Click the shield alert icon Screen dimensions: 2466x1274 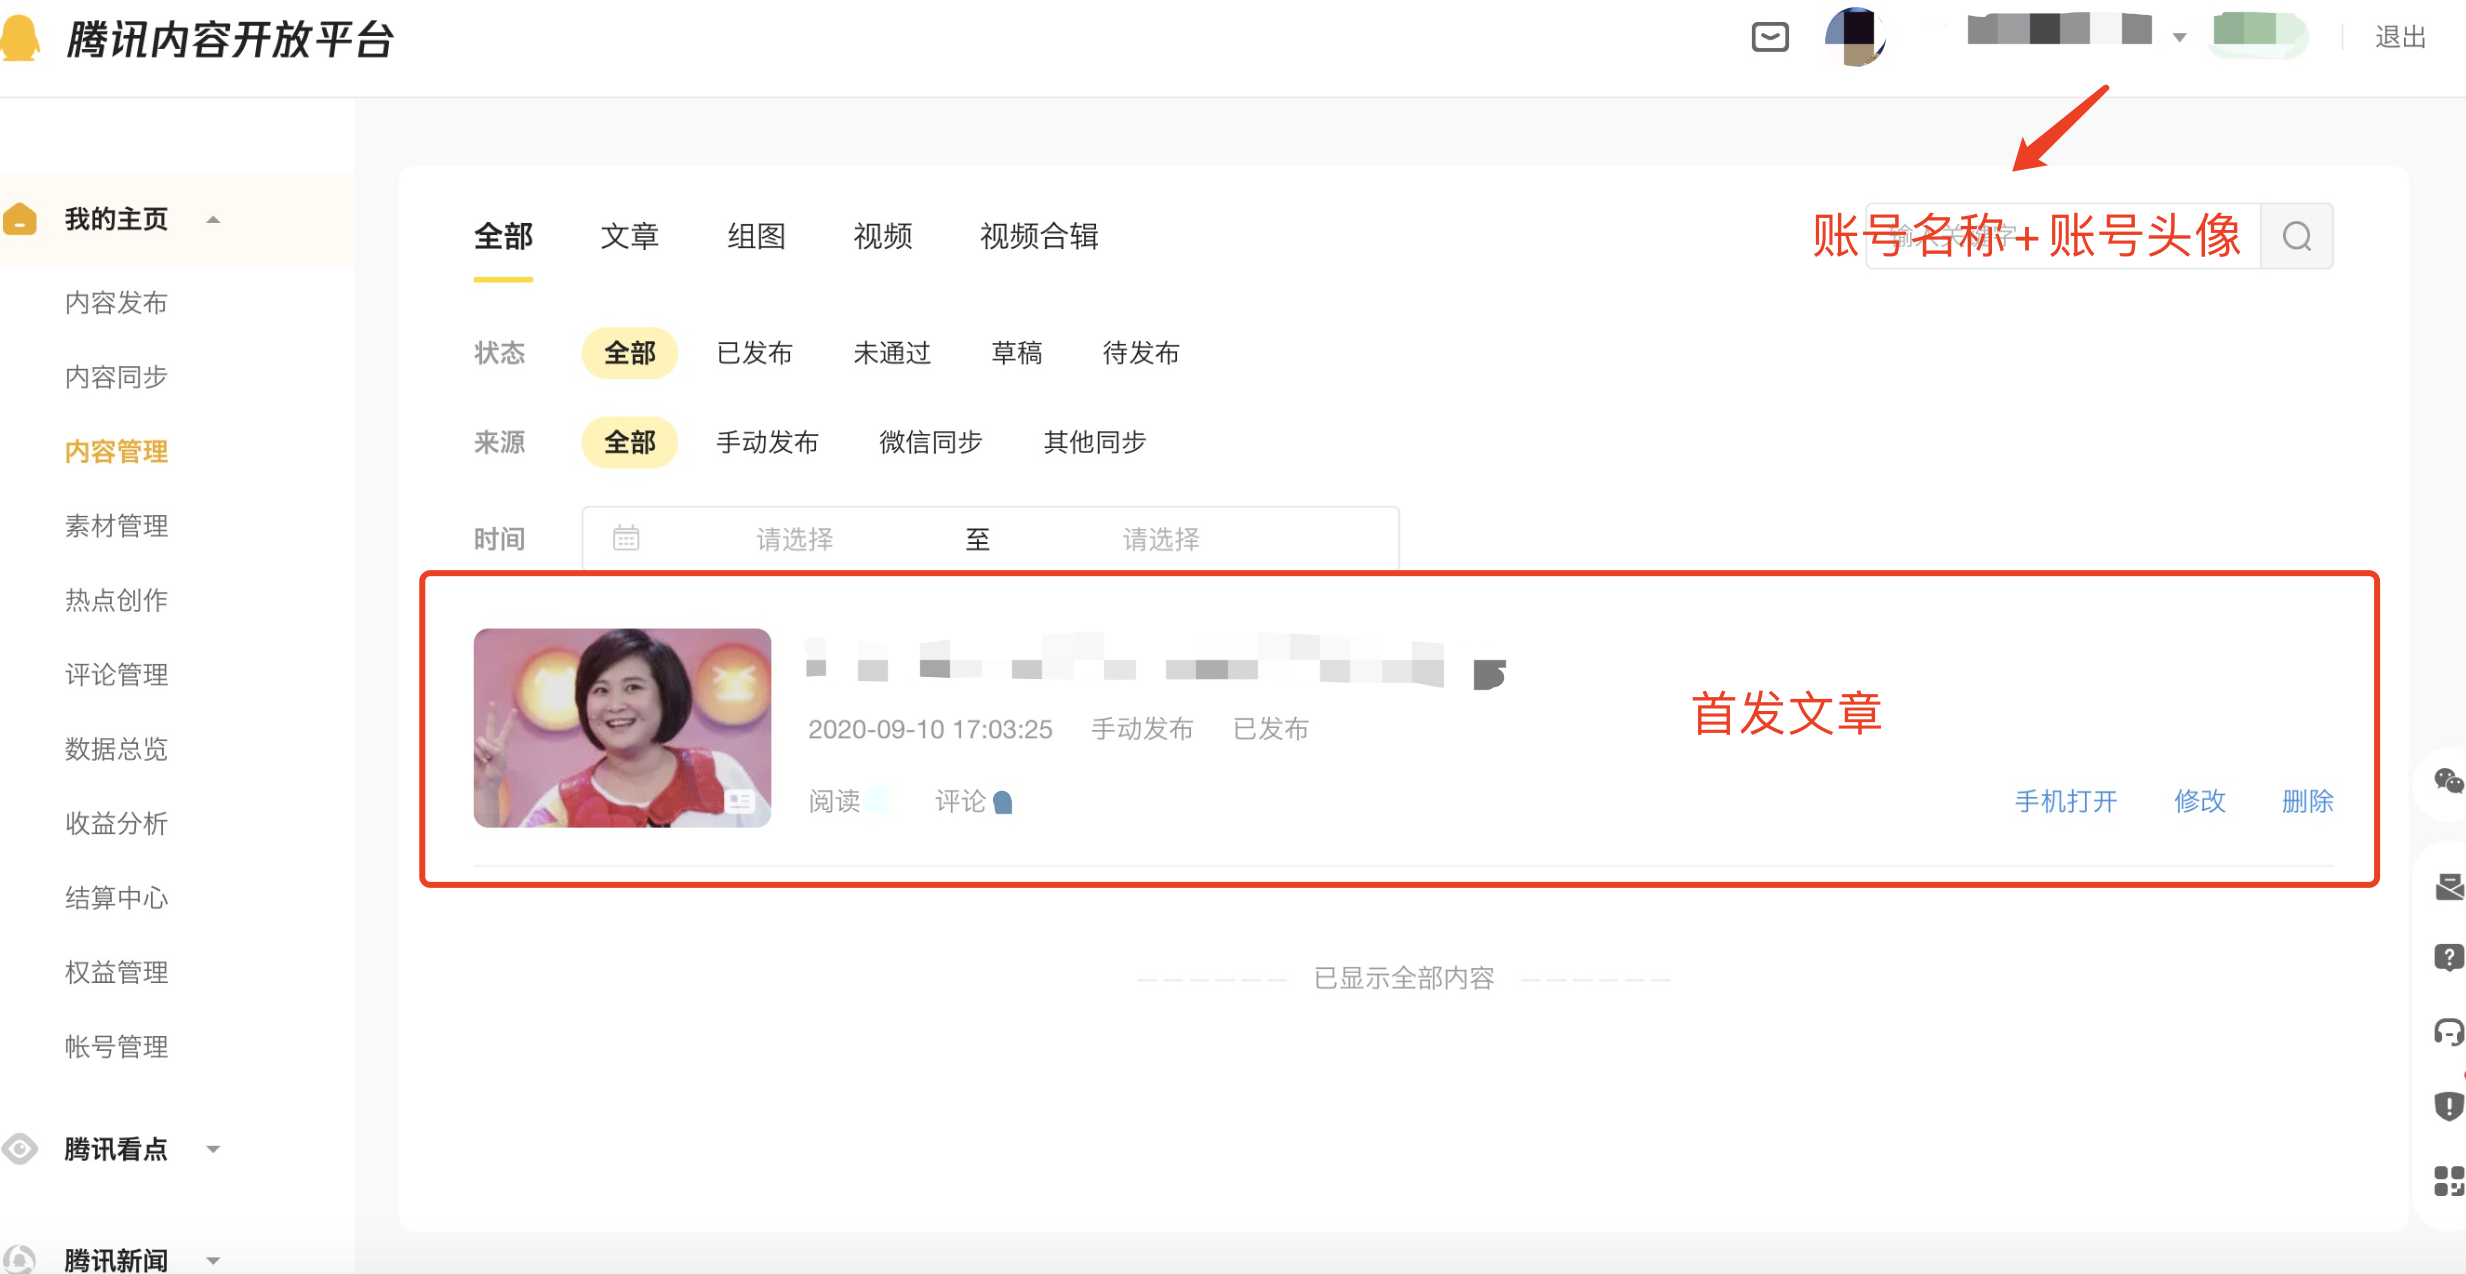[2449, 1106]
